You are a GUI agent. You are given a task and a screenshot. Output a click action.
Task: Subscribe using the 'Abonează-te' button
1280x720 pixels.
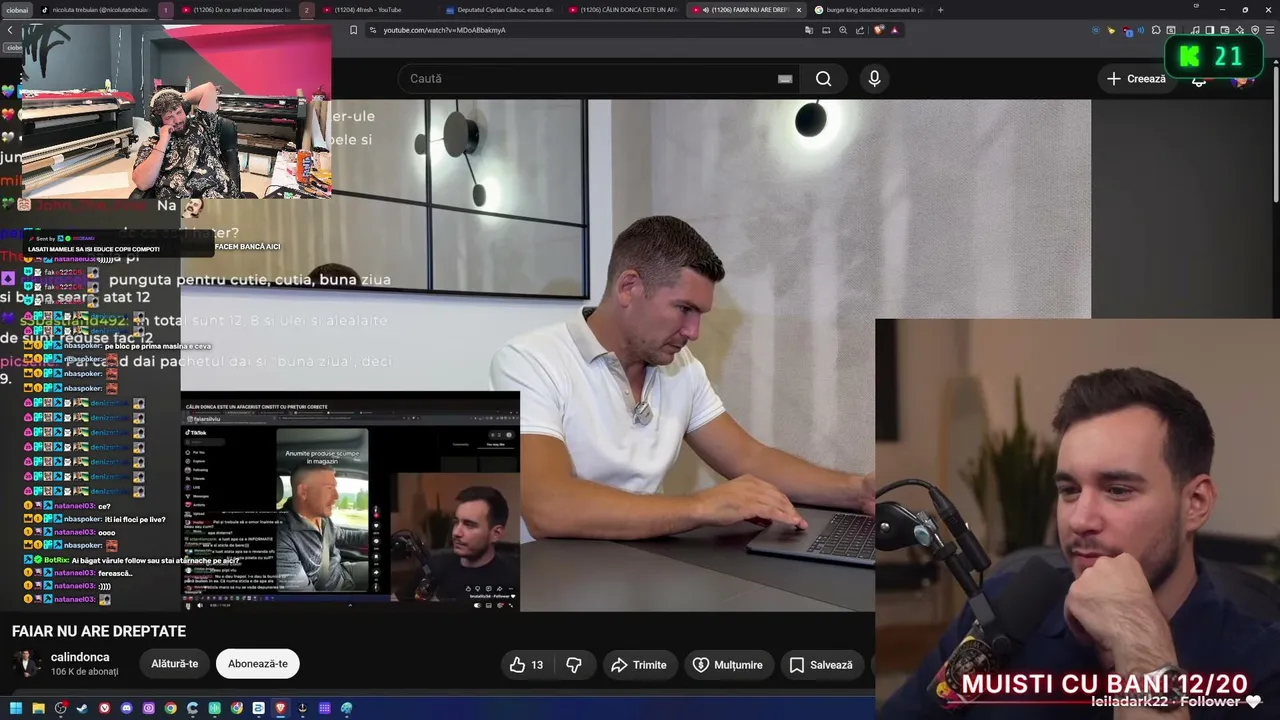258,664
